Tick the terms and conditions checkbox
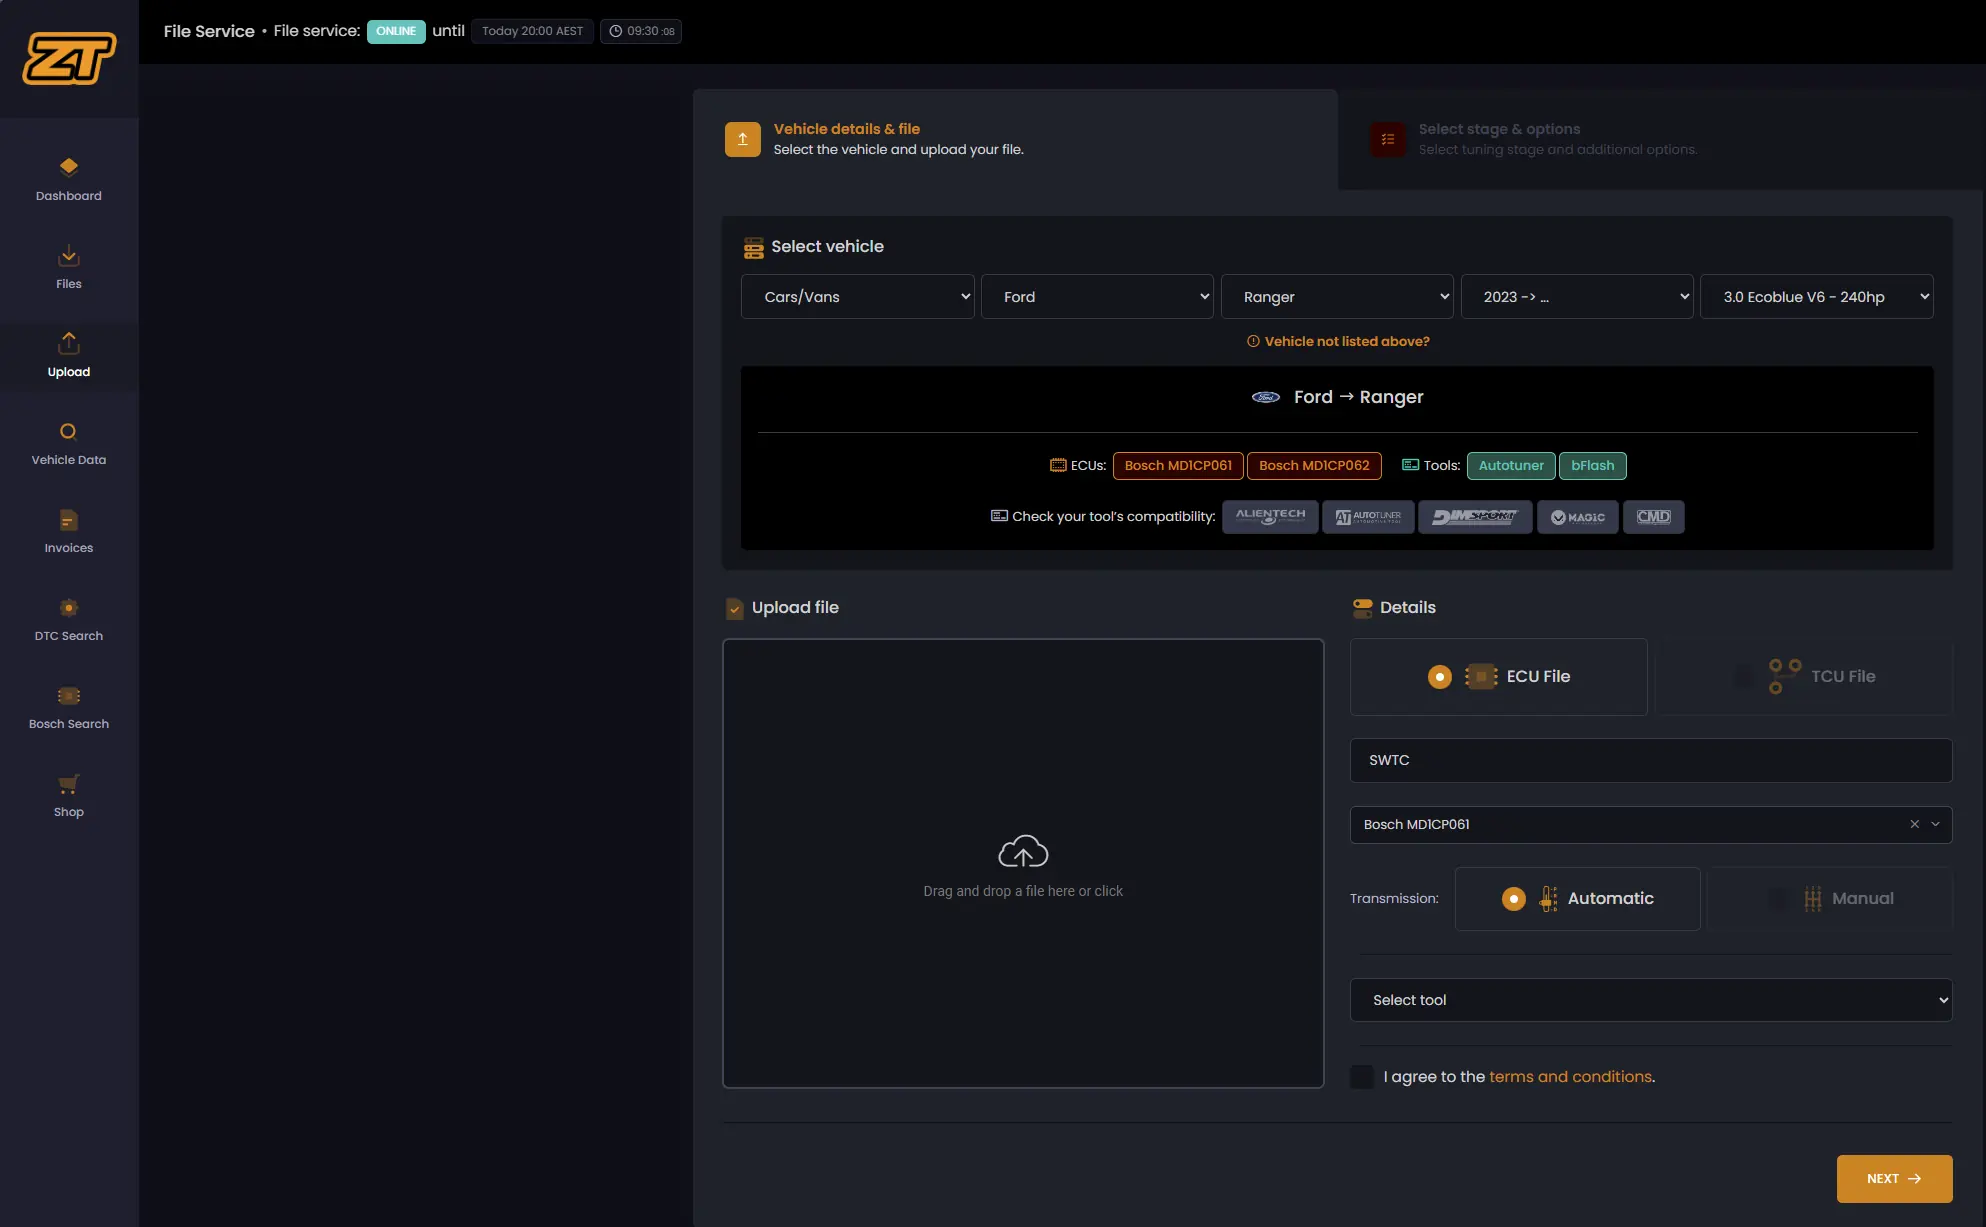This screenshot has height=1227, width=1986. [1362, 1077]
